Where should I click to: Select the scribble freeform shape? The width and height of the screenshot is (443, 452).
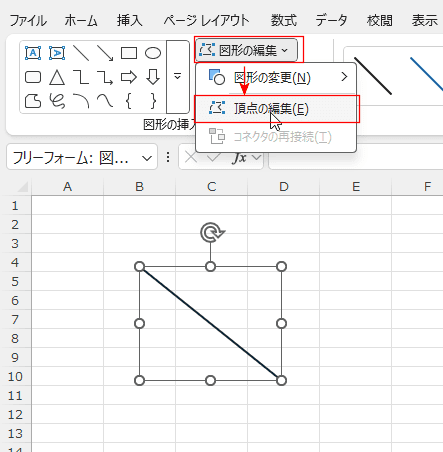coord(57,101)
